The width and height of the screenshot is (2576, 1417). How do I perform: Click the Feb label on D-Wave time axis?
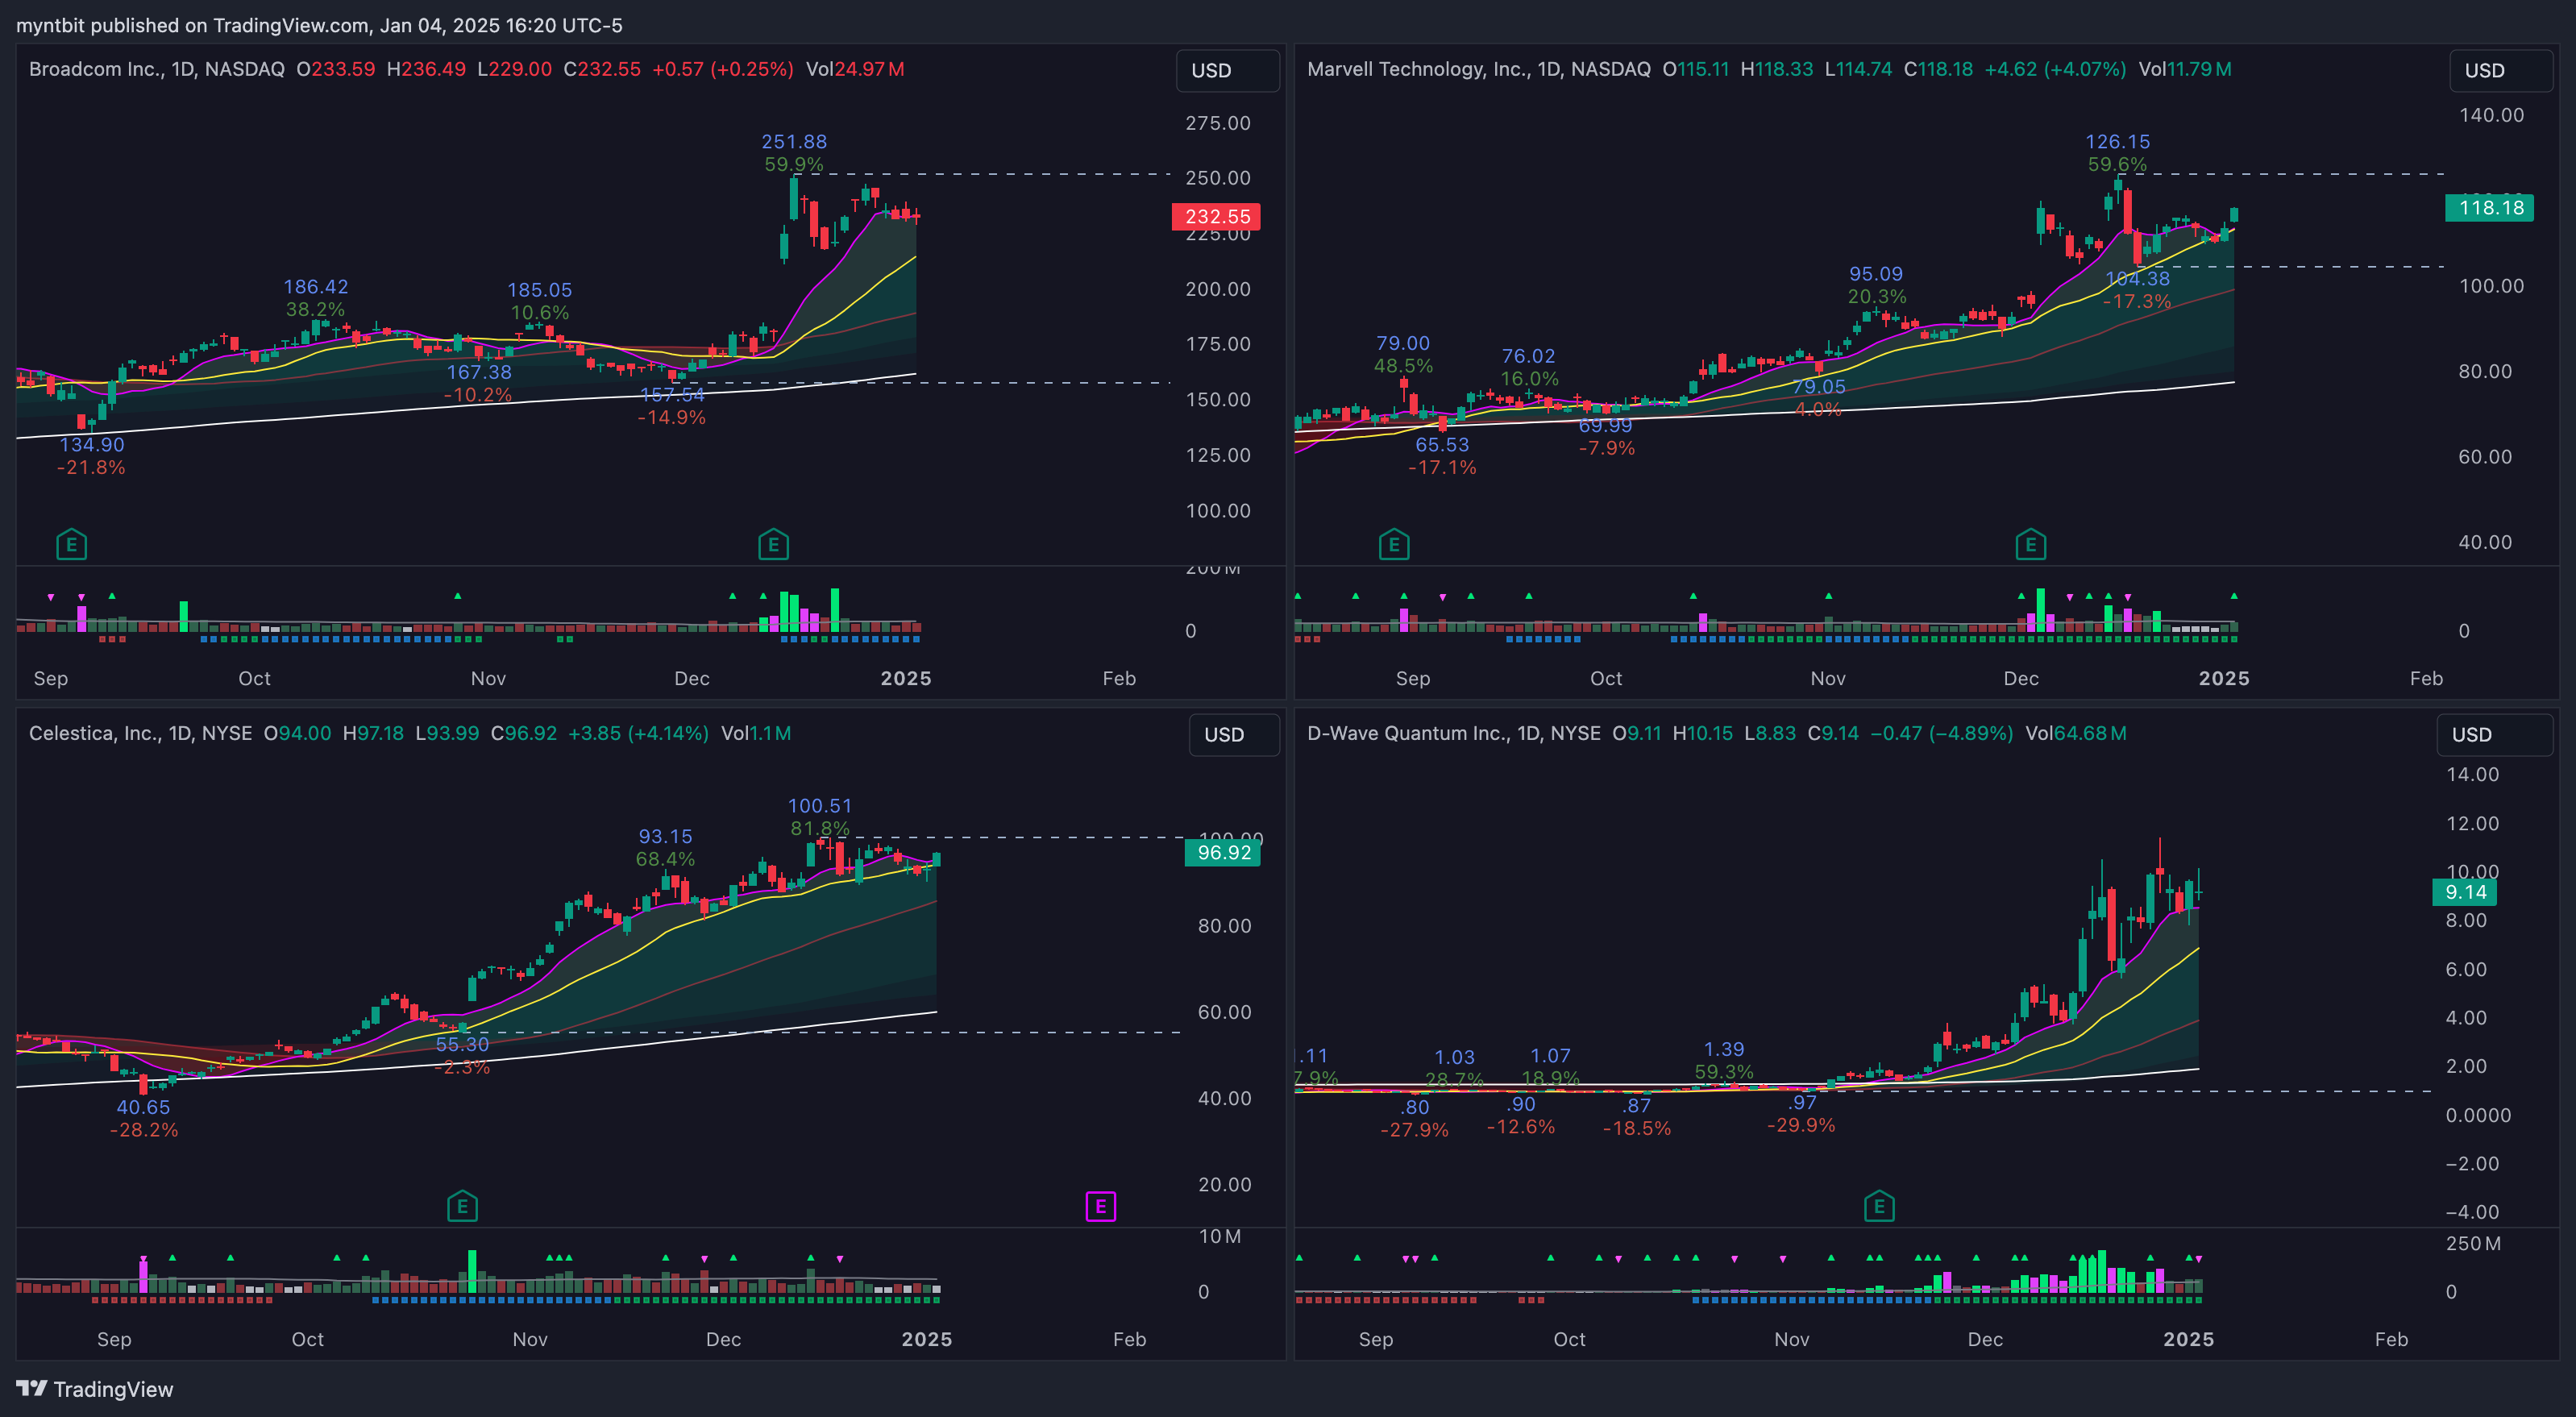pos(2391,1339)
